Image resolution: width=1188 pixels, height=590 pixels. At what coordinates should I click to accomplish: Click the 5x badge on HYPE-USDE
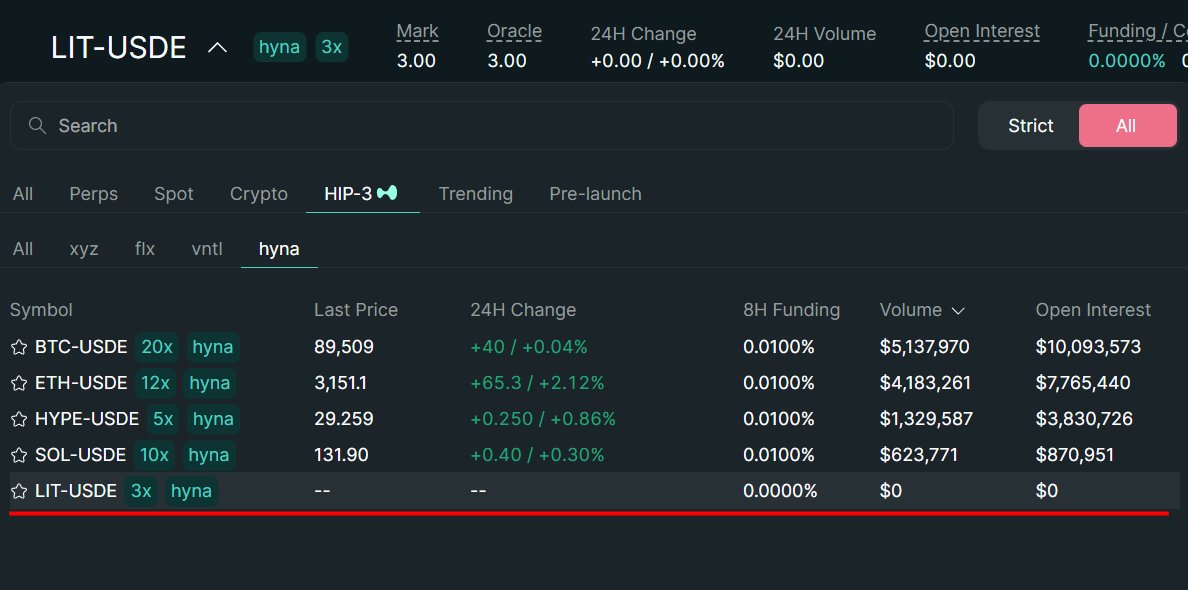coord(163,420)
